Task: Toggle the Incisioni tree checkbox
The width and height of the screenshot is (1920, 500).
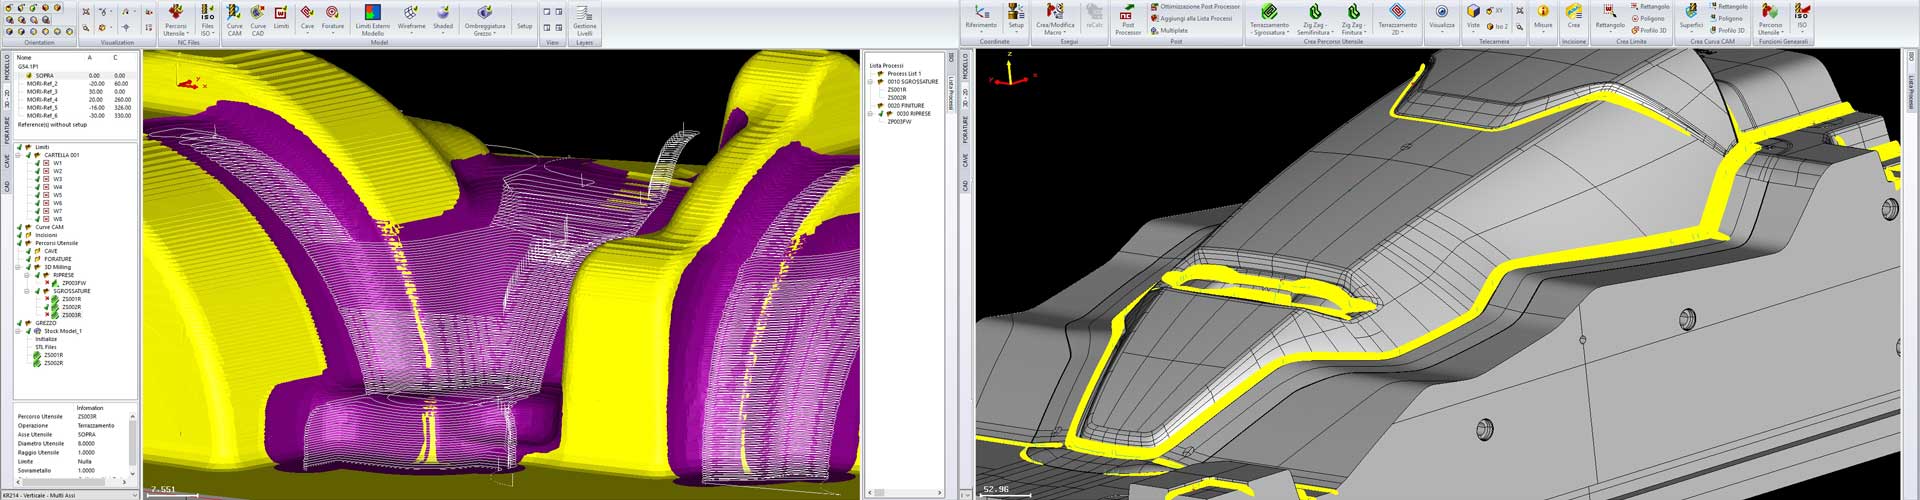Action: point(19,235)
